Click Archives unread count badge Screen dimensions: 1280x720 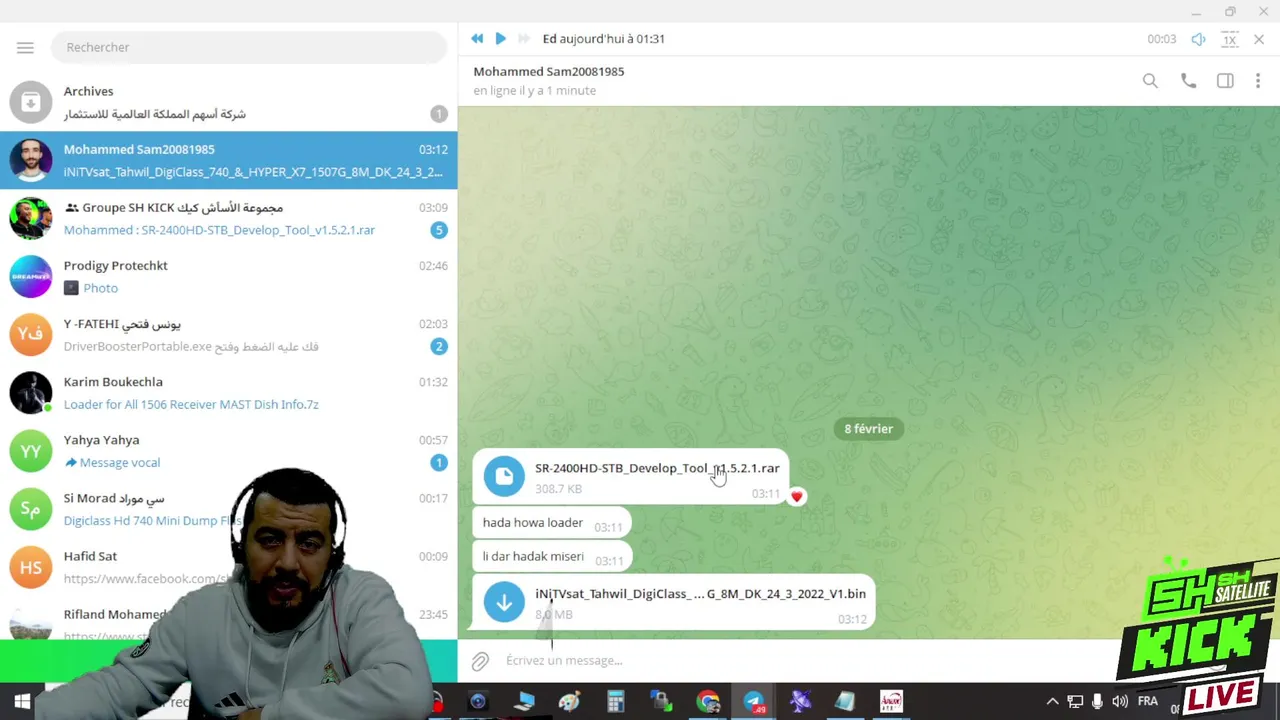[x=438, y=114]
